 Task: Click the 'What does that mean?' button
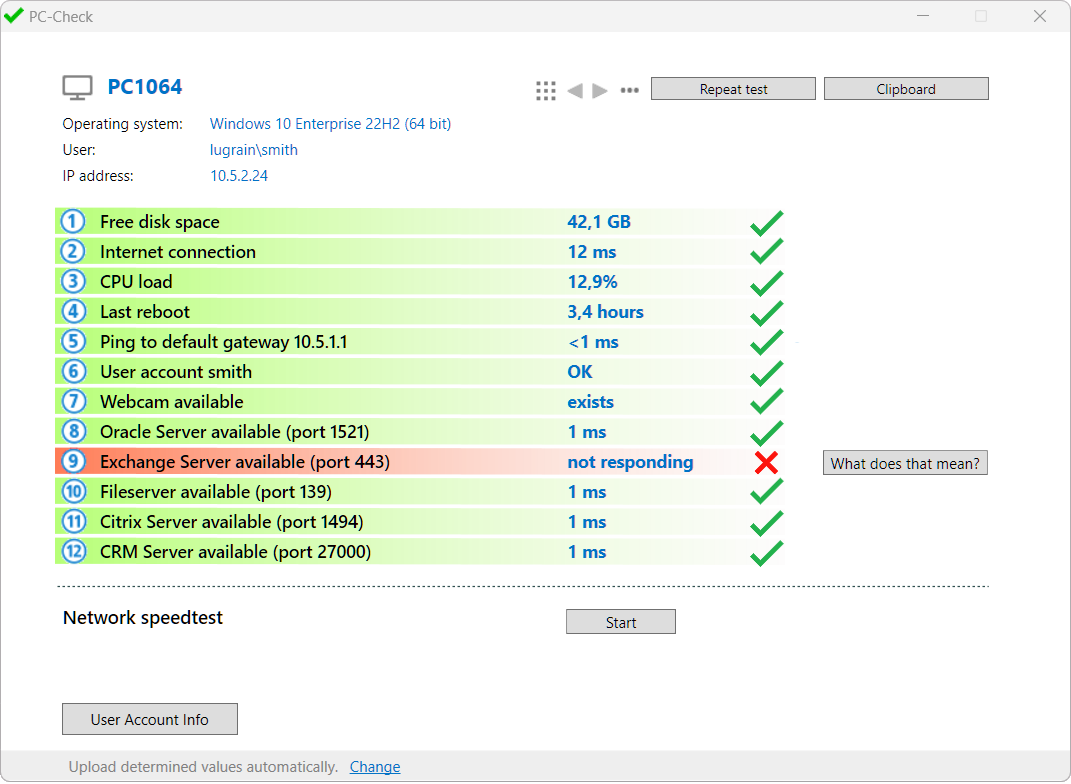(905, 463)
